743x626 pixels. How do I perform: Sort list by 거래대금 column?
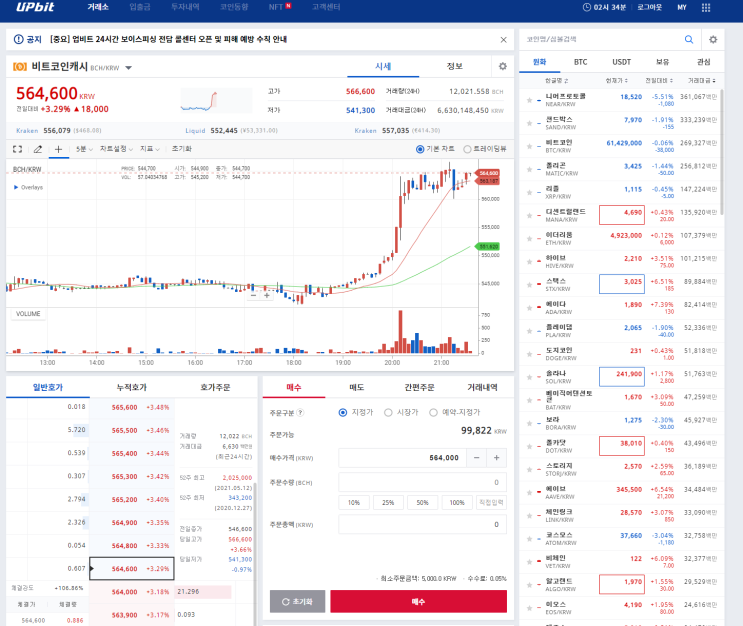[x=702, y=81]
